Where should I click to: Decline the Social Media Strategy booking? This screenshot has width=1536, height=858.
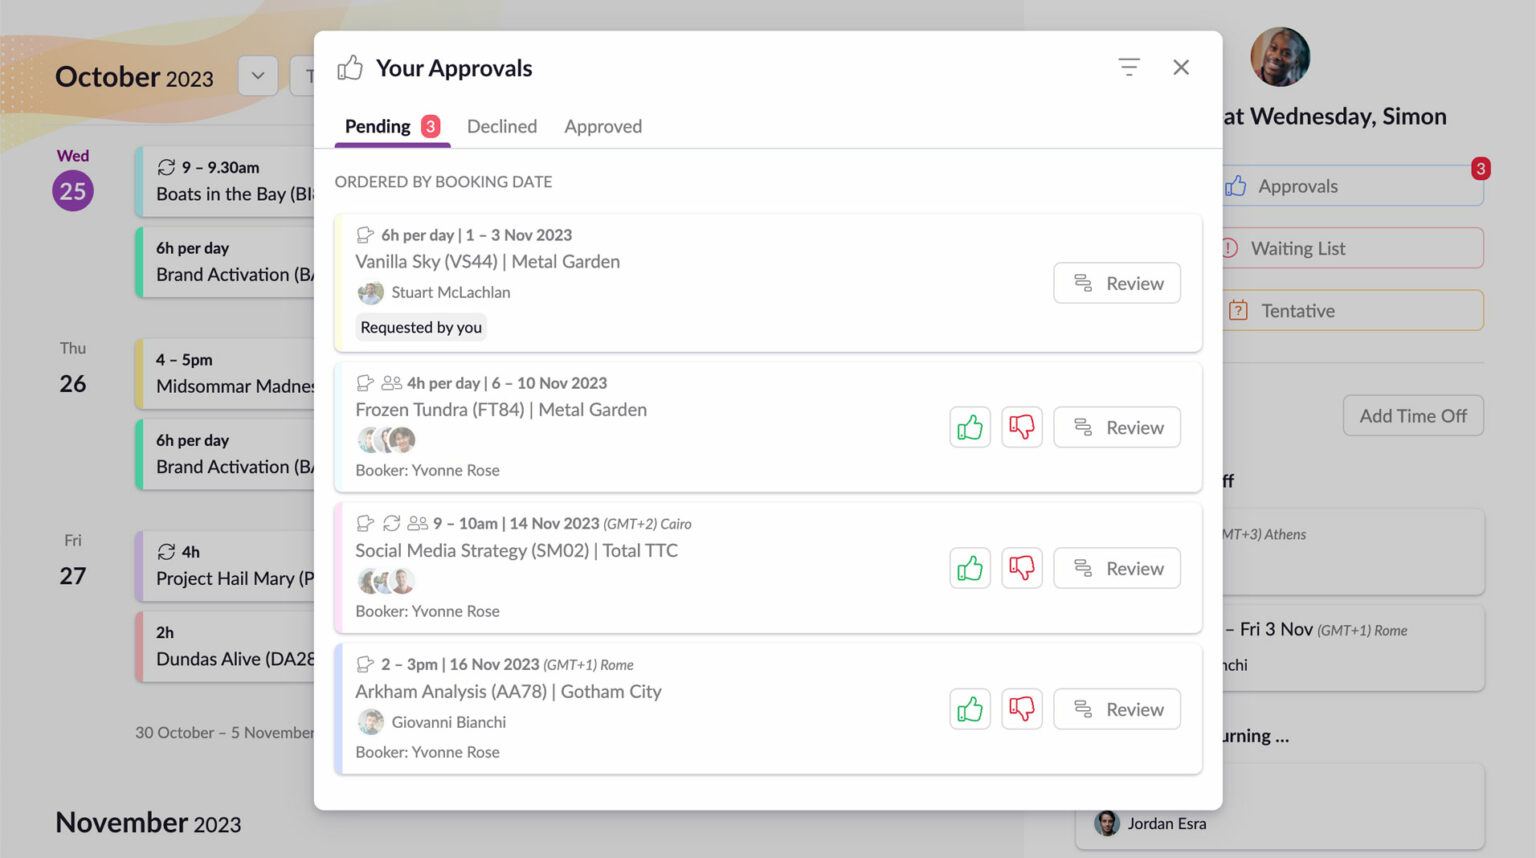click(1021, 568)
